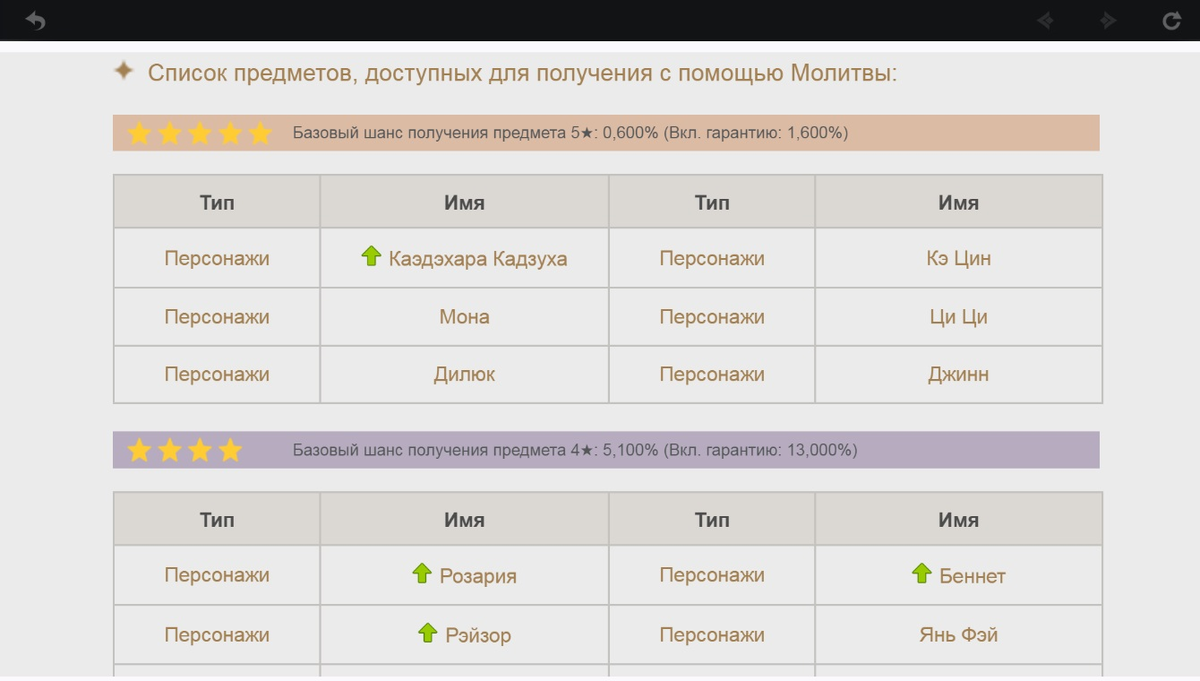The width and height of the screenshot is (1200, 681).
Task: Click the Имя header above Беннет
Action: pos(959,519)
